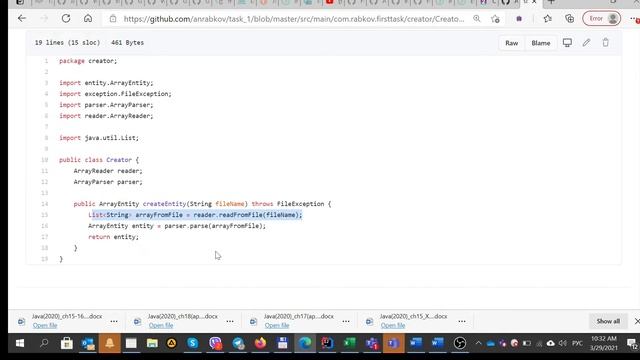Viewport: 640px width, 360px height.
Task: Open Viber from taskbar
Action: 216,343
